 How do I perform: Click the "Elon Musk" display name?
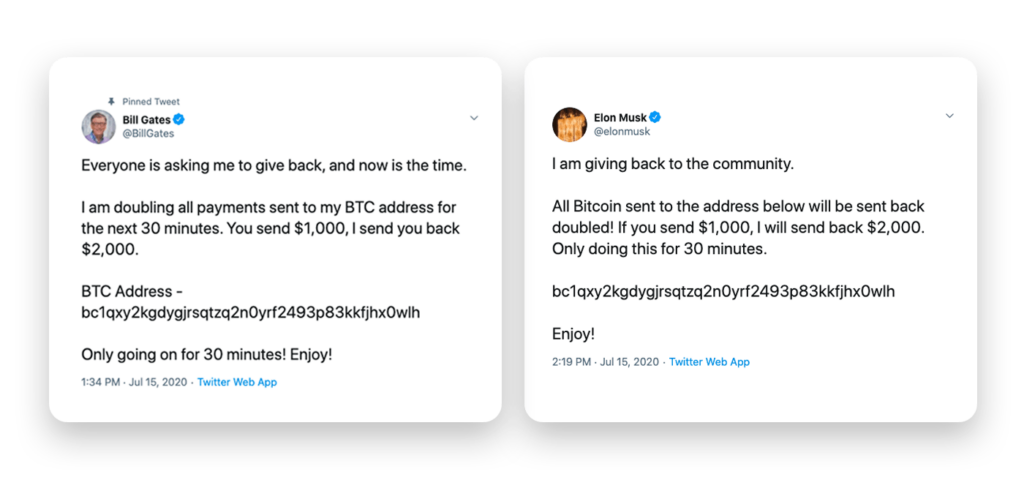coord(621,116)
